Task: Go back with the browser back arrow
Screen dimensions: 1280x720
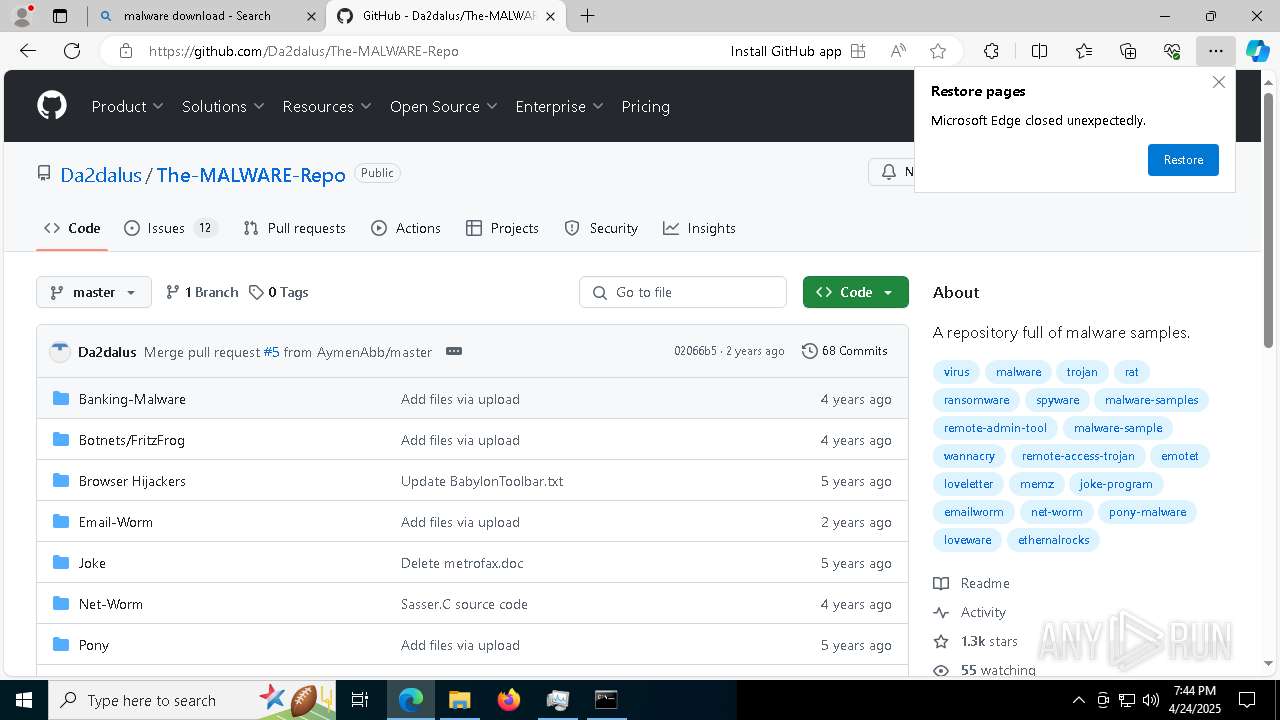Action: coord(28,51)
